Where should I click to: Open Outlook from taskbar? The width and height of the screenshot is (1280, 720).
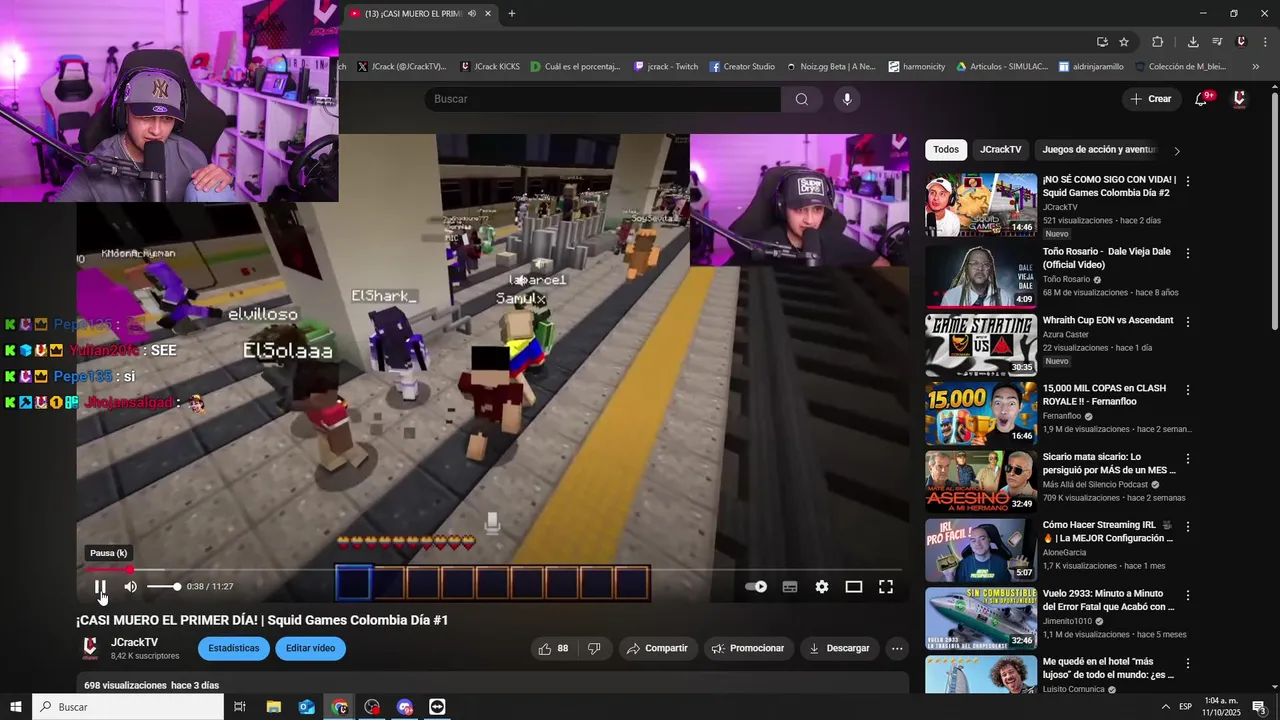(x=306, y=707)
